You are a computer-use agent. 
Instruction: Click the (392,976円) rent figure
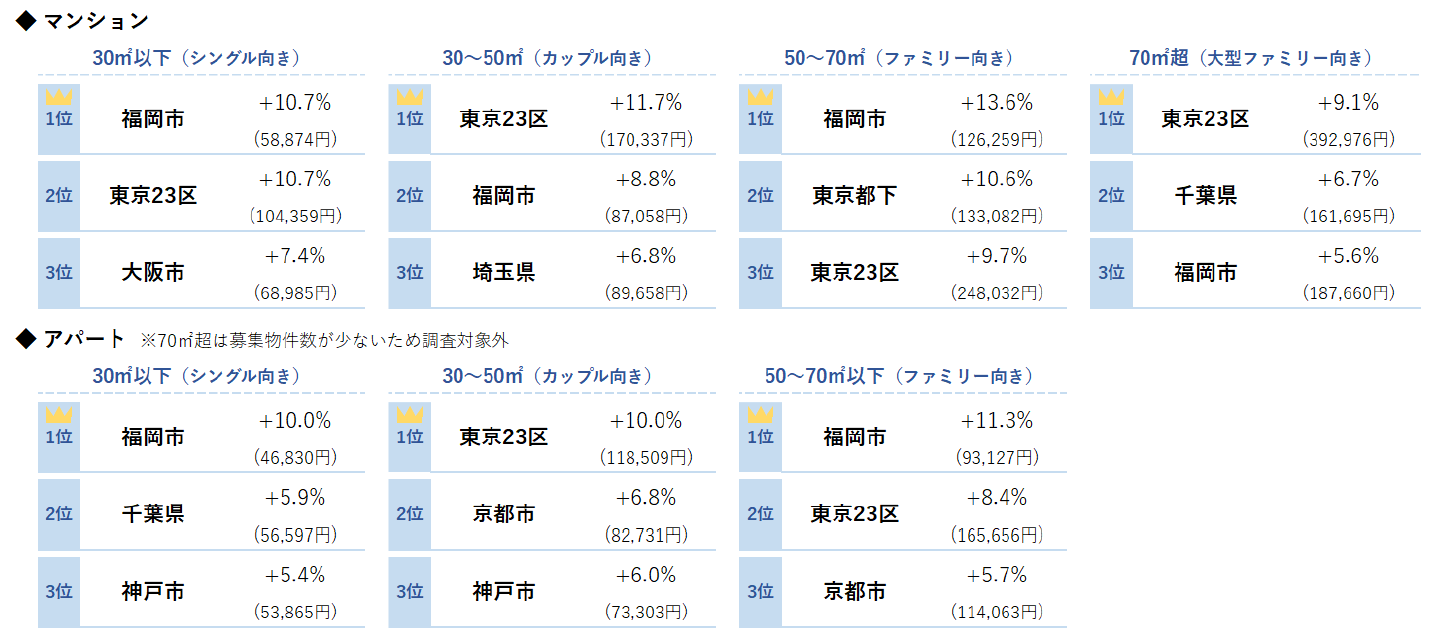point(1347,140)
